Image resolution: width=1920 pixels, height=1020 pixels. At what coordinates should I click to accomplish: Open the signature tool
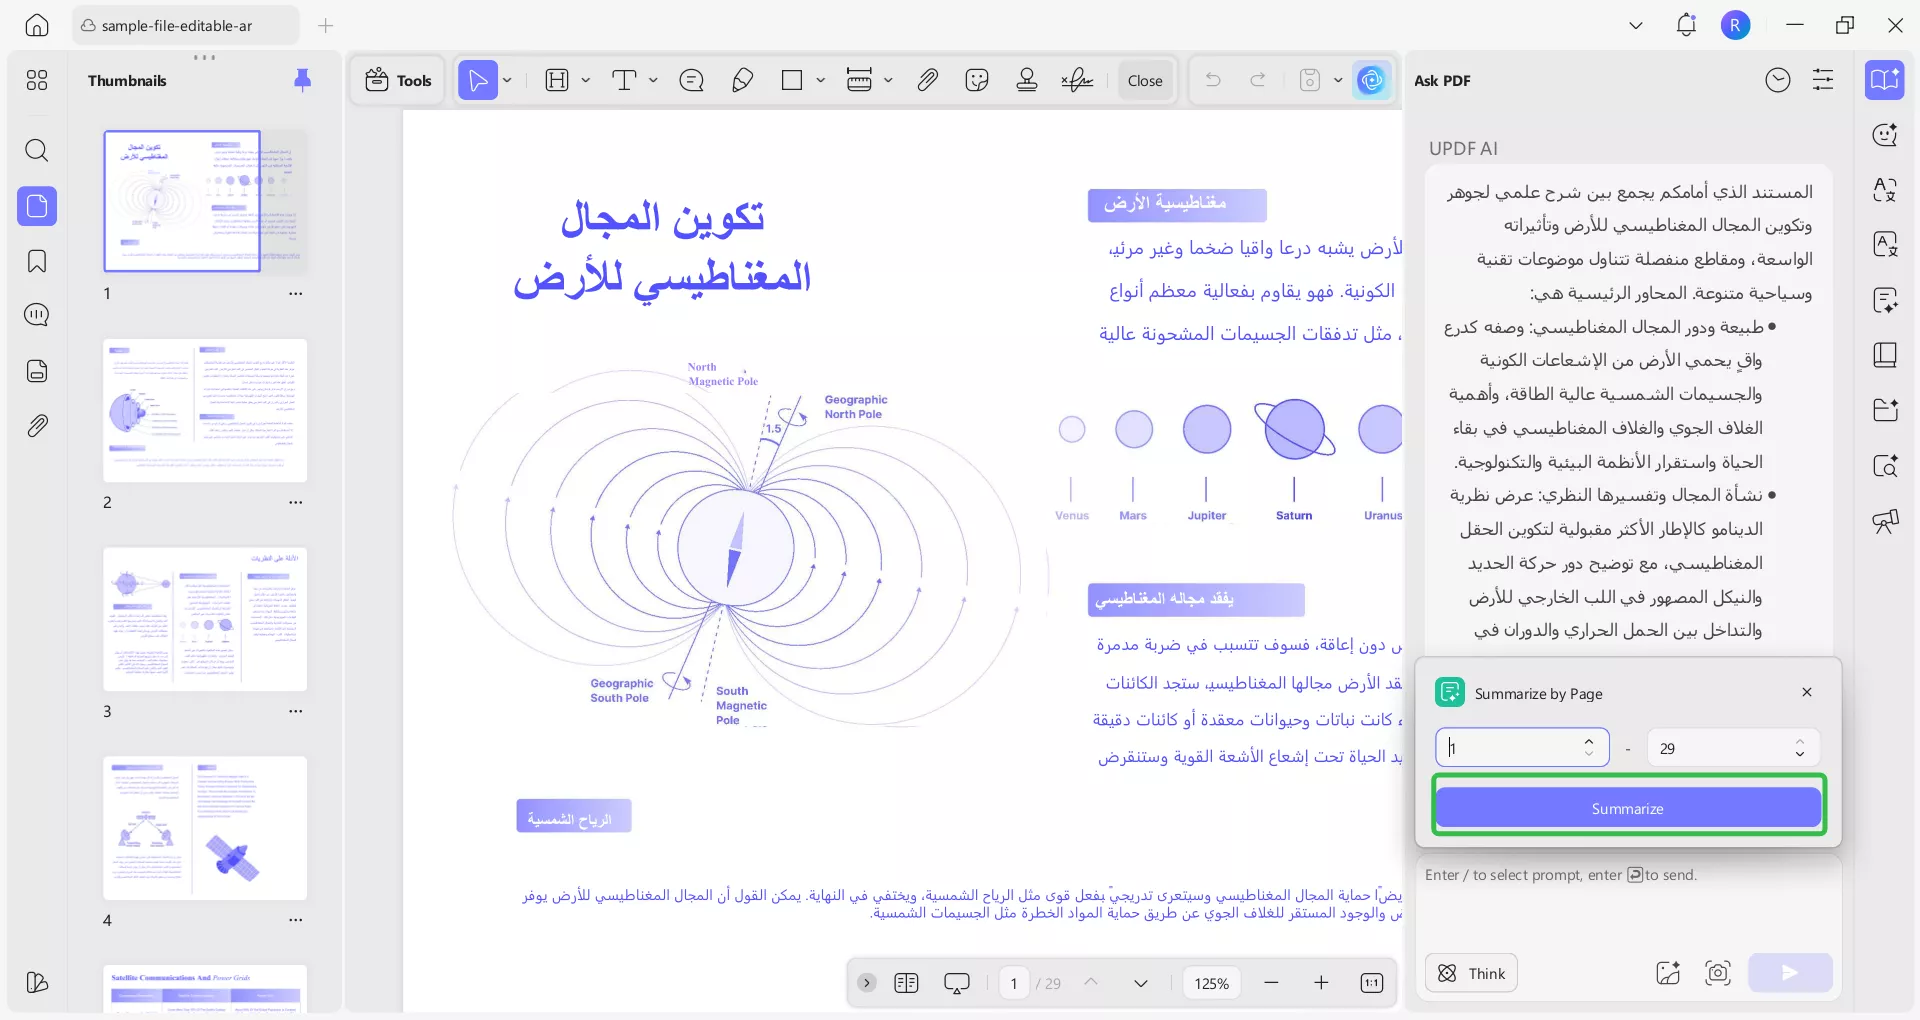[x=1077, y=80]
